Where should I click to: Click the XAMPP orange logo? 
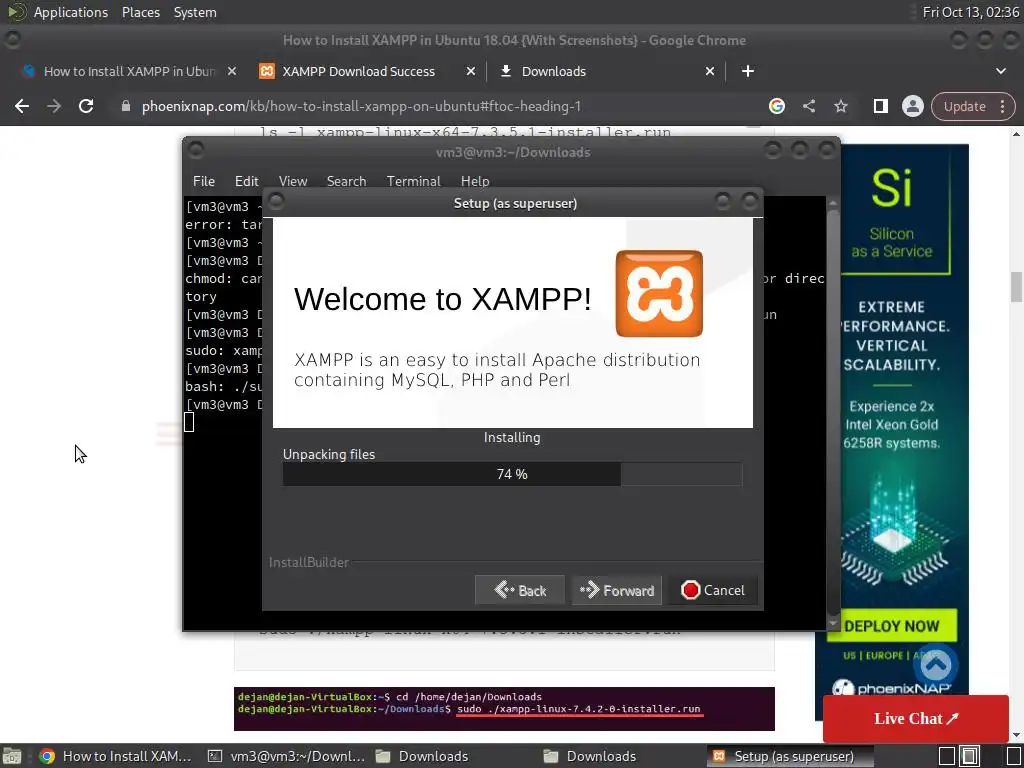[659, 293]
